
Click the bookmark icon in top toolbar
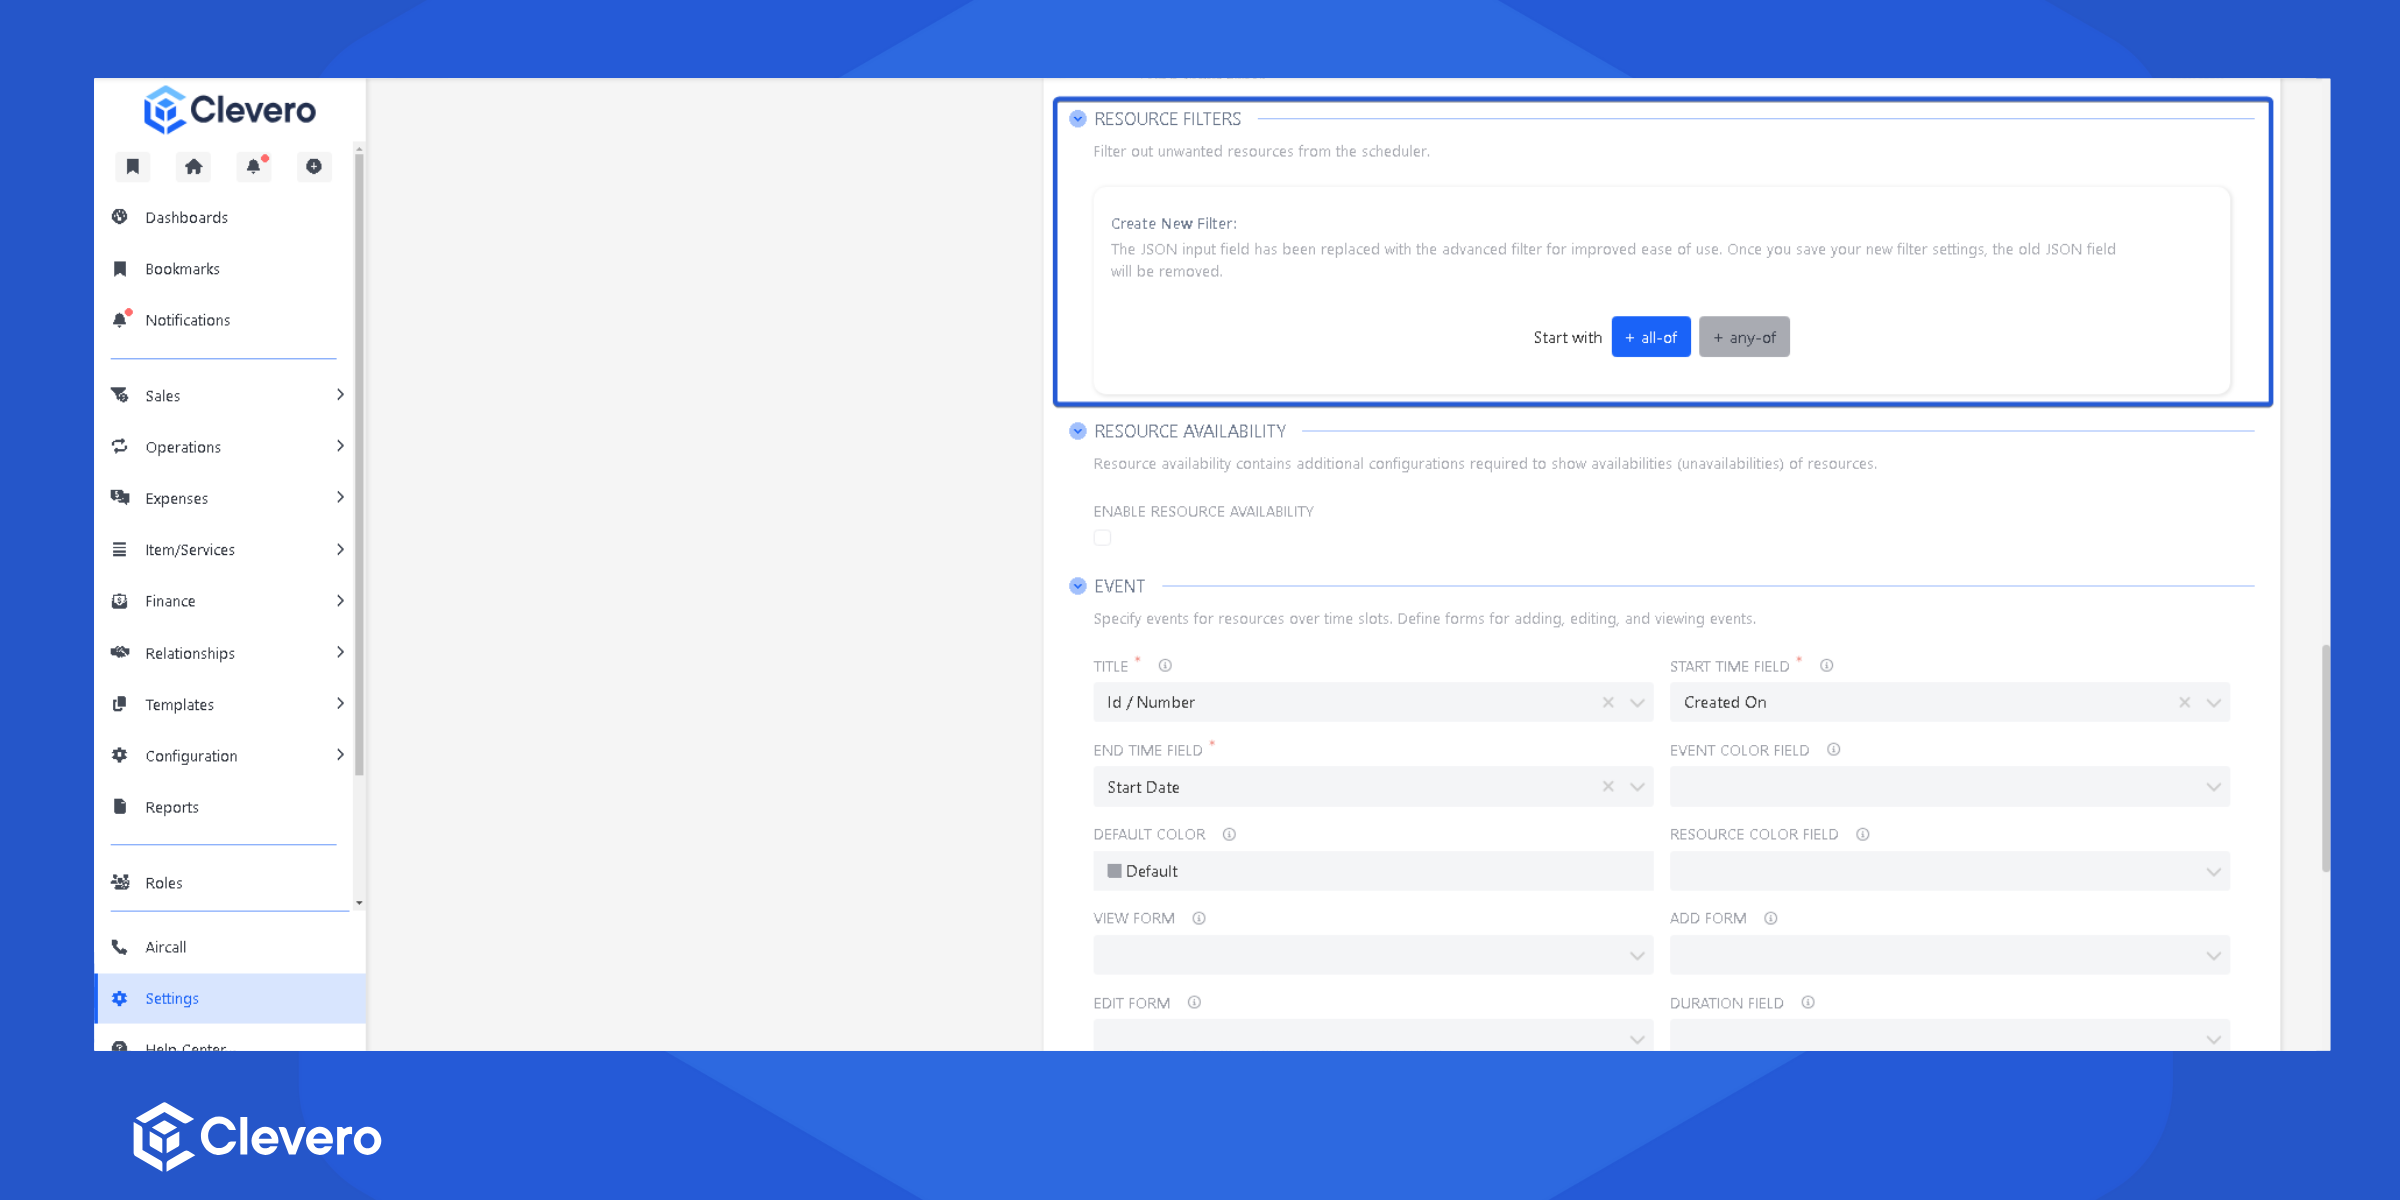pyautogui.click(x=132, y=166)
